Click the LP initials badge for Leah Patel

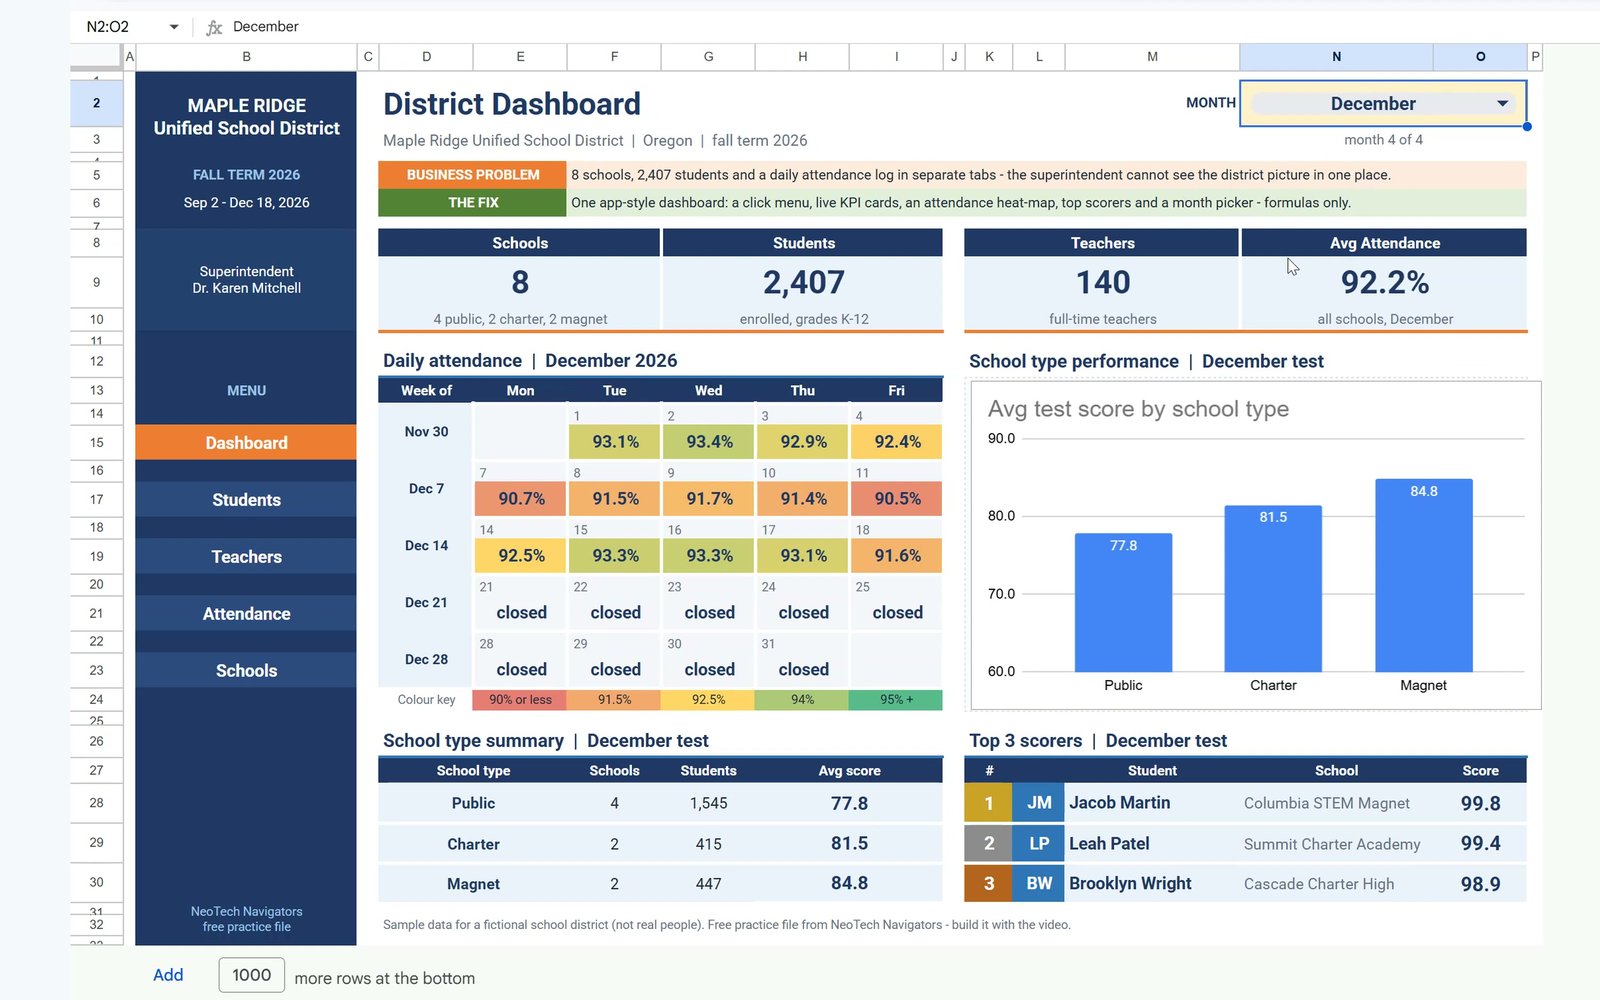(1039, 844)
